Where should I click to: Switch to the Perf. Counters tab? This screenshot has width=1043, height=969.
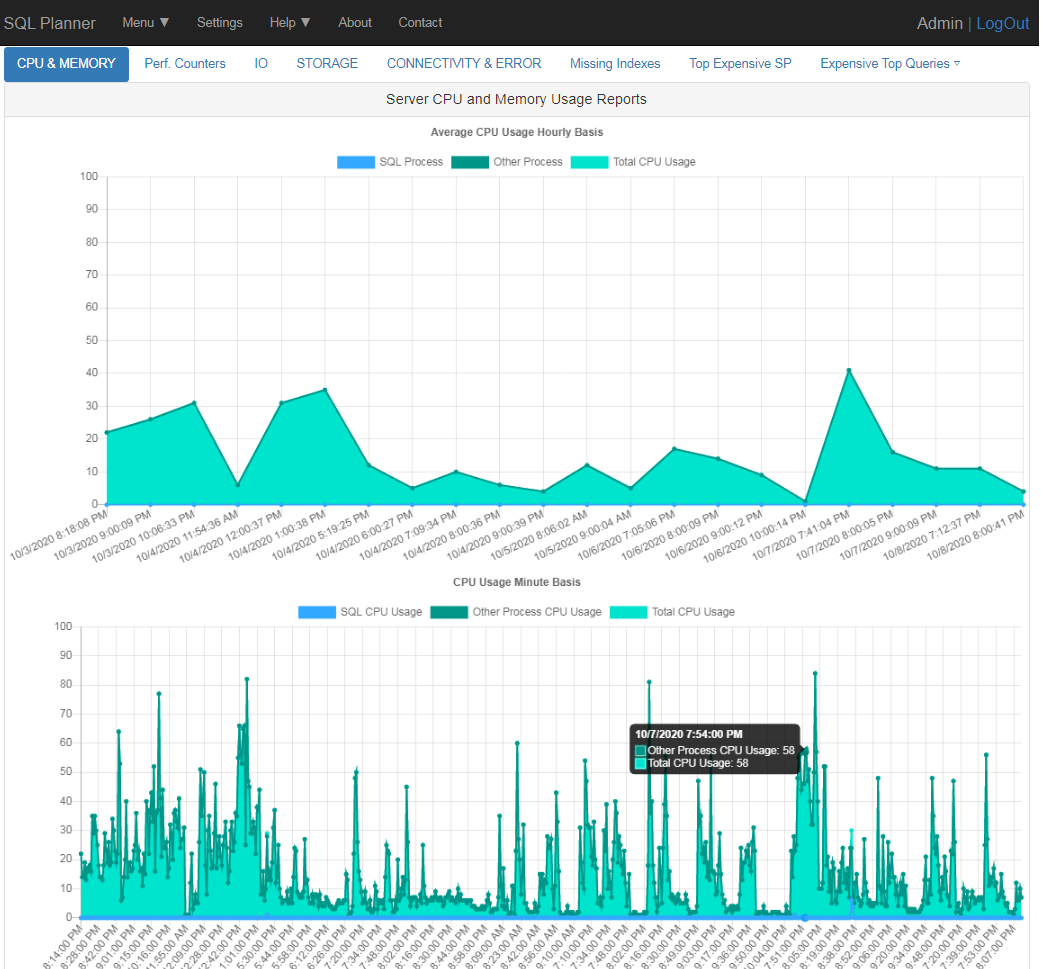pyautogui.click(x=184, y=63)
